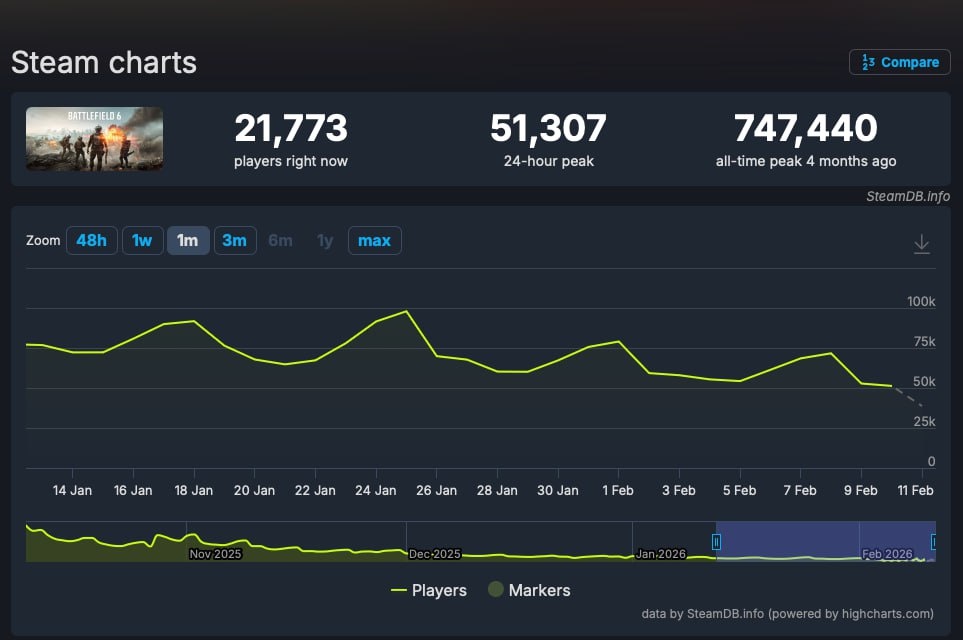Click the 9 Feb axis label
This screenshot has width=963, height=640.
point(860,490)
